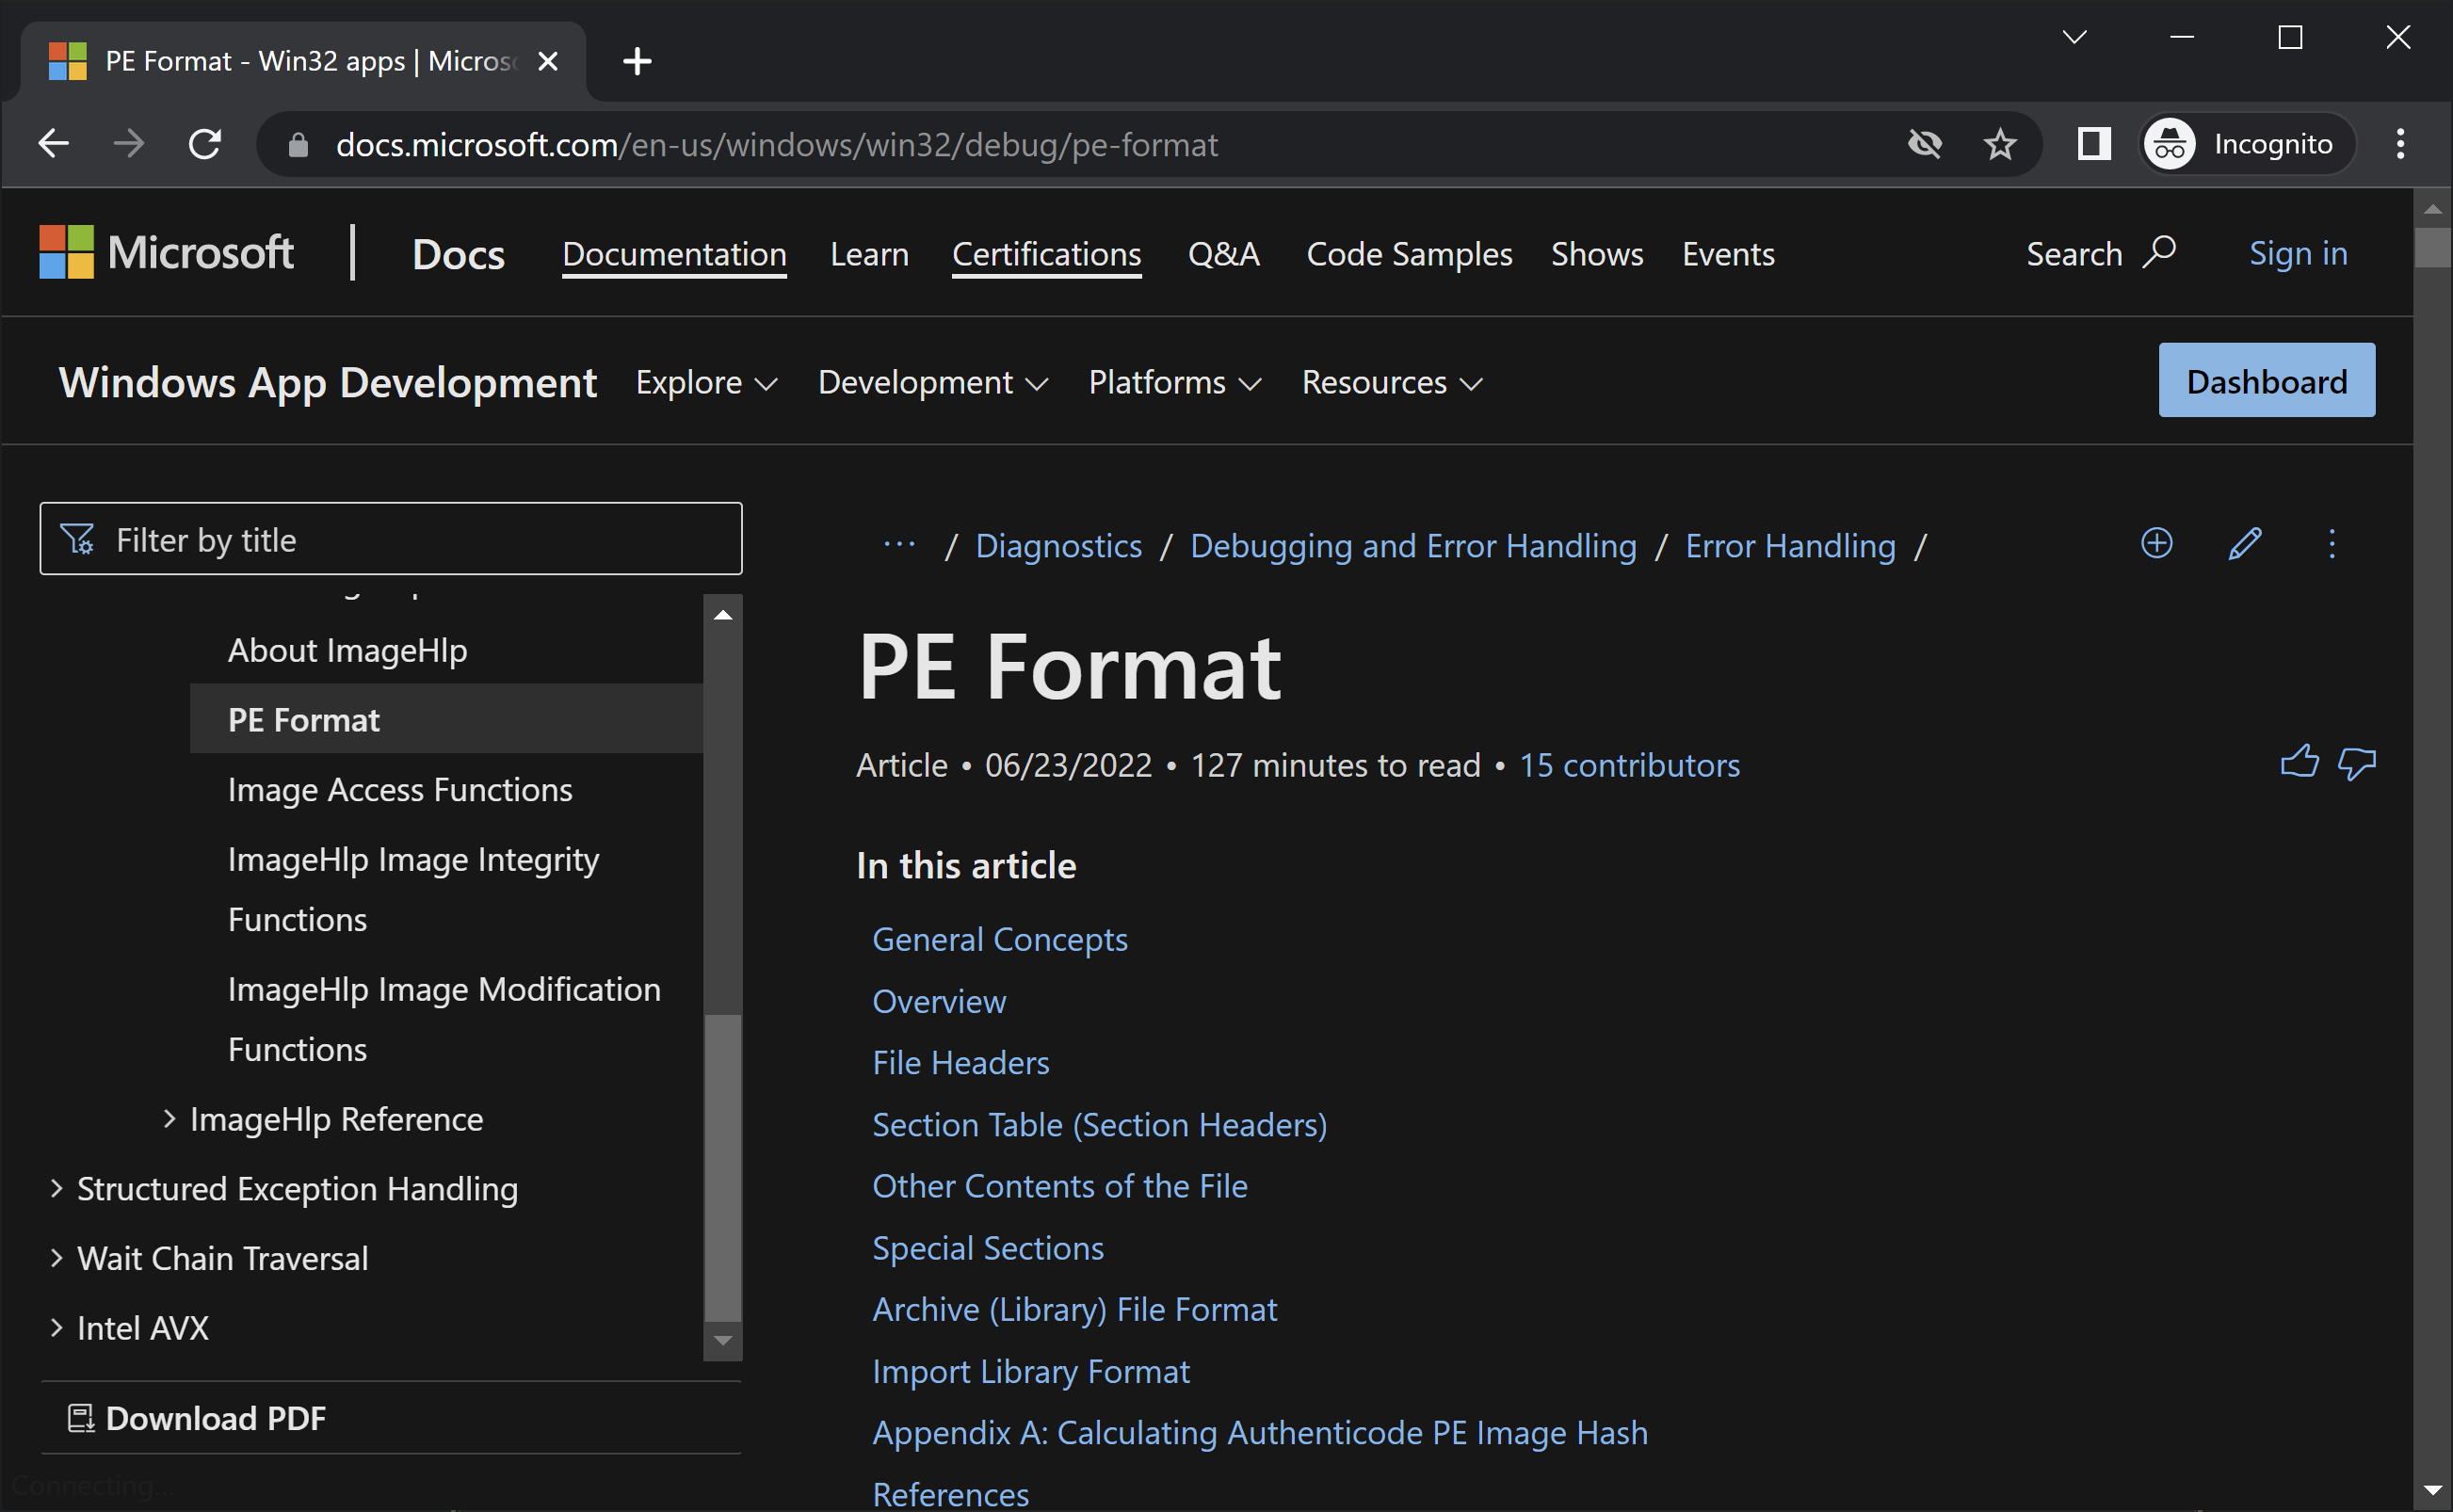
Task: Click the Filter by title input field
Action: pyautogui.click(x=391, y=539)
